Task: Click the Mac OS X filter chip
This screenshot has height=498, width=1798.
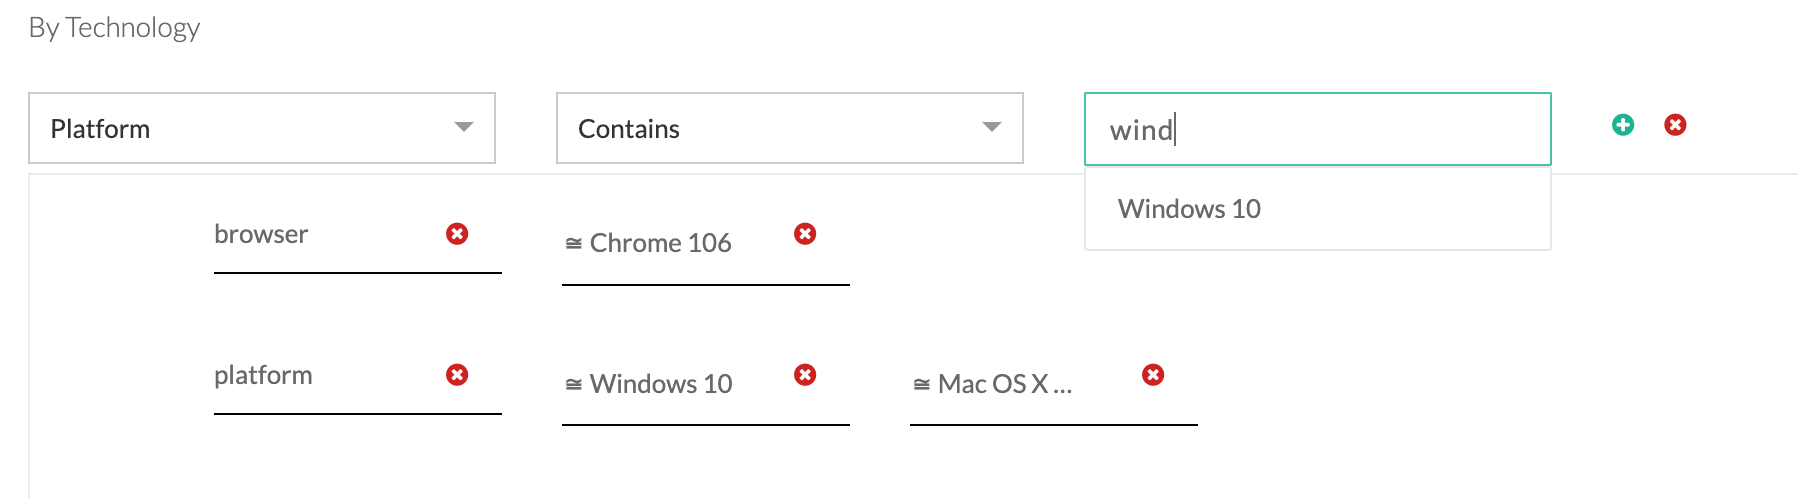Action: pyautogui.click(x=1004, y=384)
